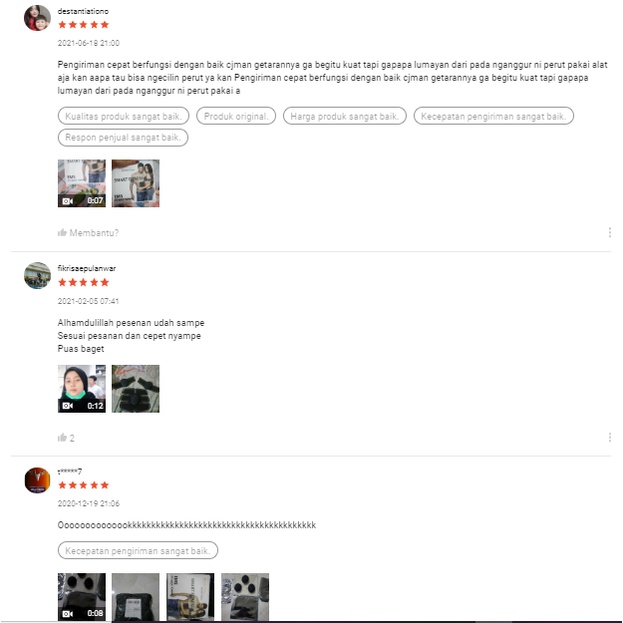Image resolution: width=623 pixels, height=623 pixels.
Task: Select the 'Produk original.' tag
Action: tap(236, 116)
